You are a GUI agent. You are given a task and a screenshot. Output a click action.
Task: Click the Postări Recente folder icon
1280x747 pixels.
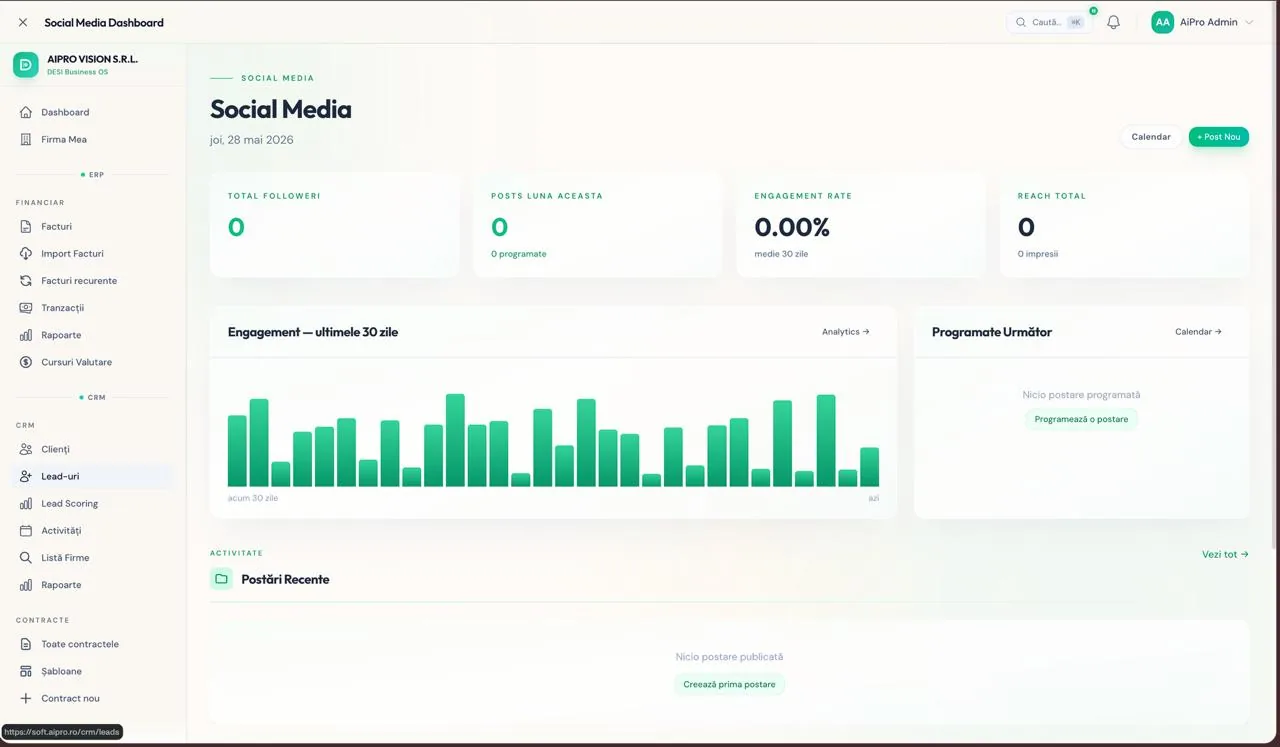pos(221,579)
